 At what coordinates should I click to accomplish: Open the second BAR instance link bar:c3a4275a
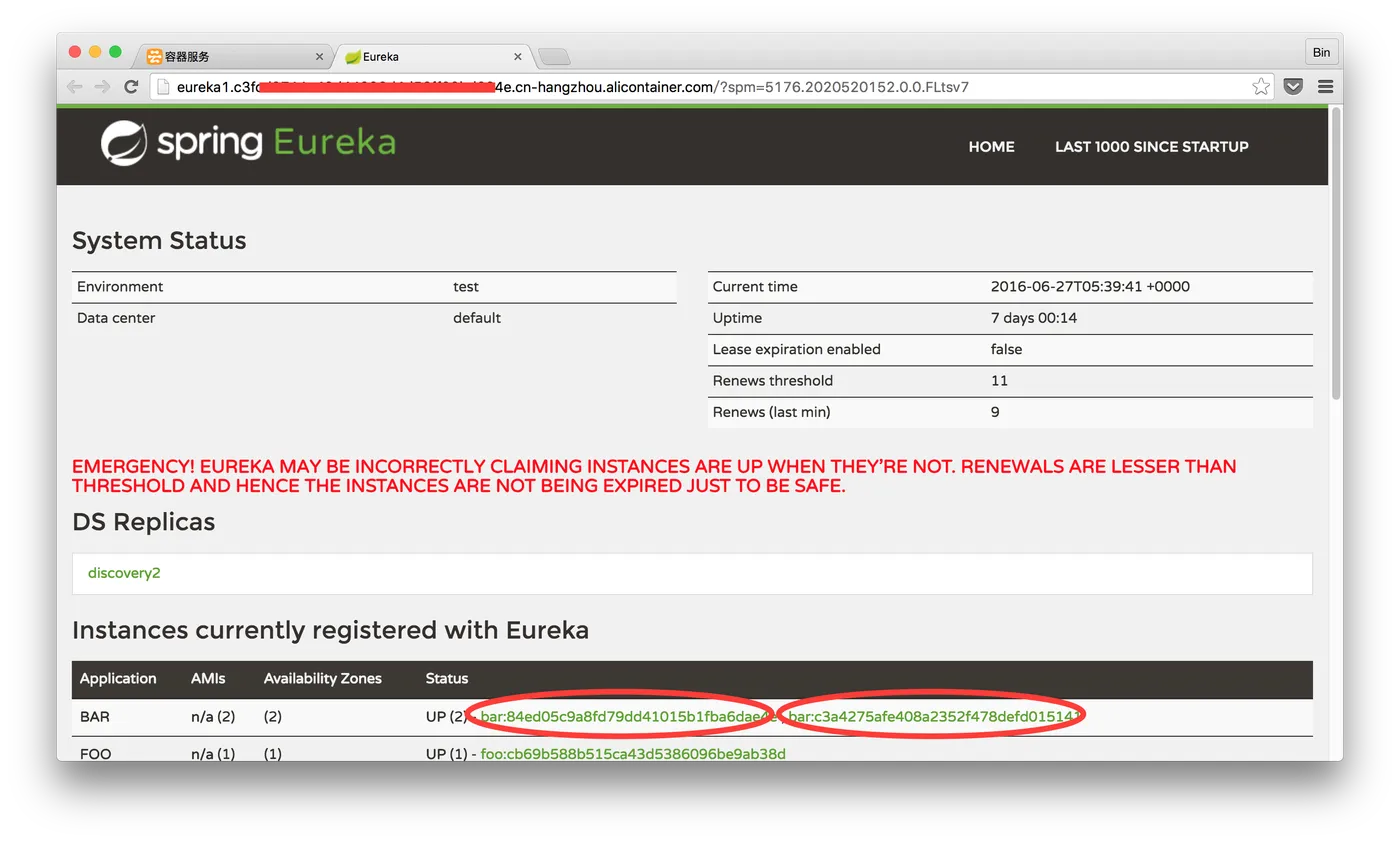[934, 716]
